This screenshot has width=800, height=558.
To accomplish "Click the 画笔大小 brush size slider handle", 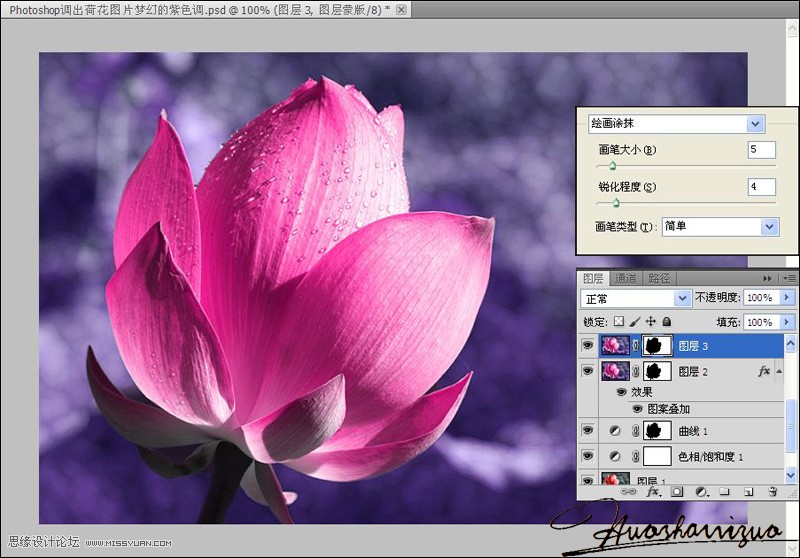I will [613, 165].
